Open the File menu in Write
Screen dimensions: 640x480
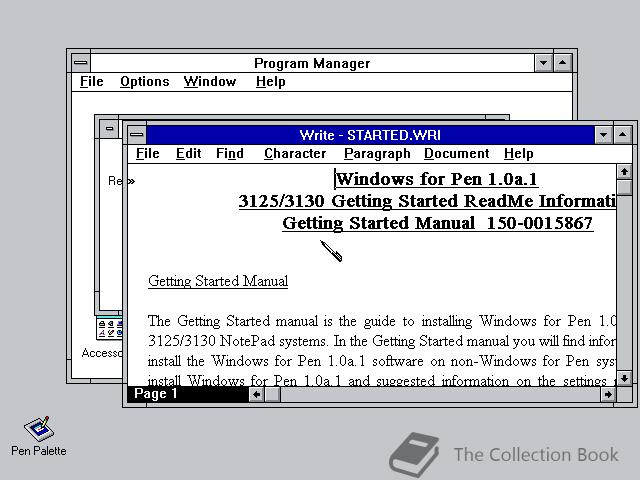[147, 154]
